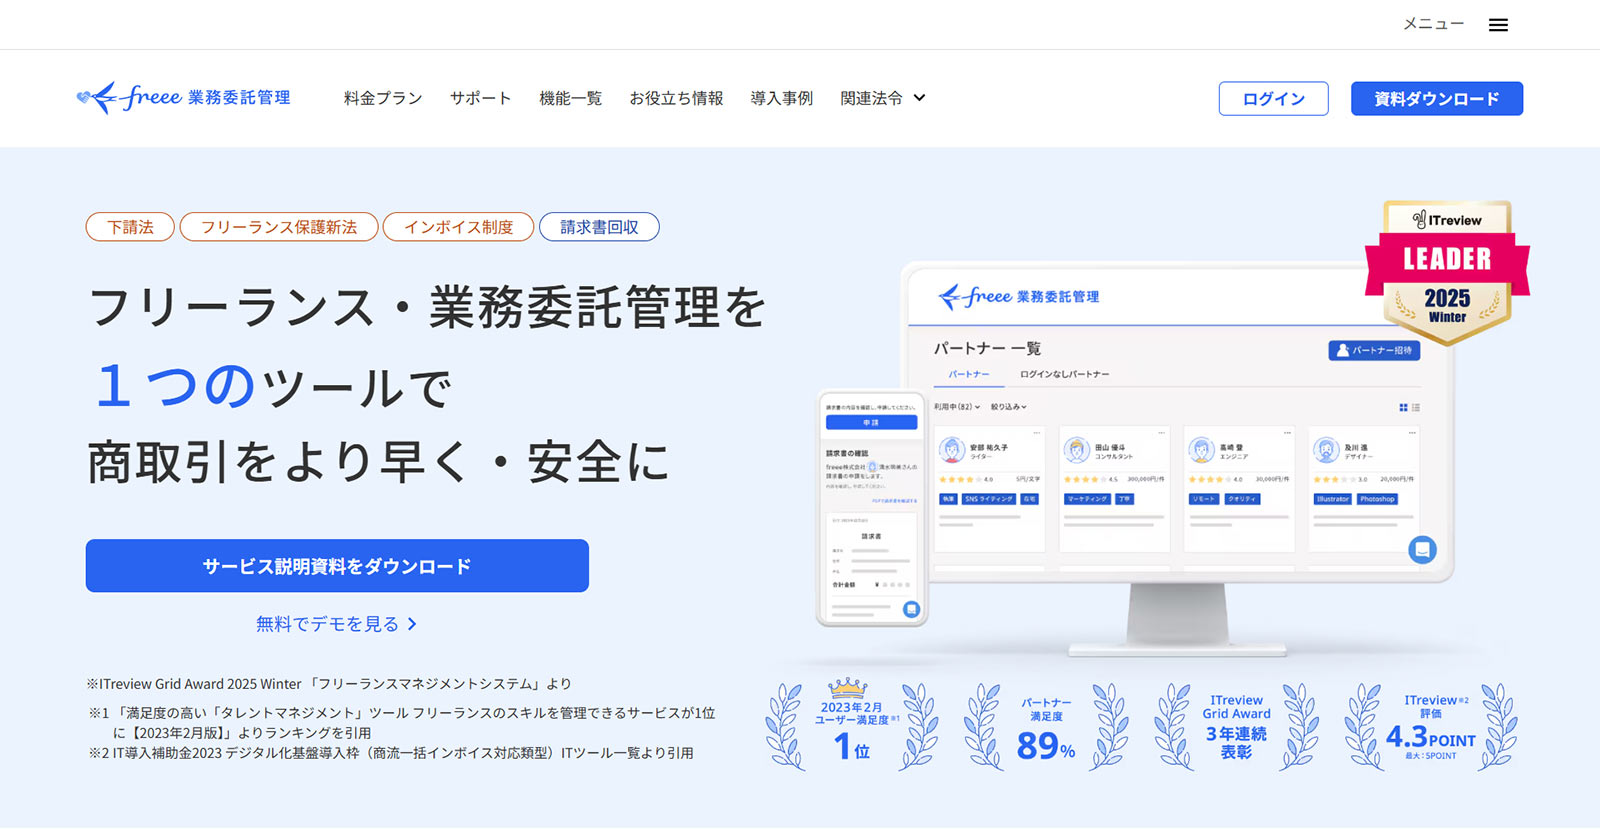Click the ※2 IT導入補助金2023 footnote

[390, 753]
